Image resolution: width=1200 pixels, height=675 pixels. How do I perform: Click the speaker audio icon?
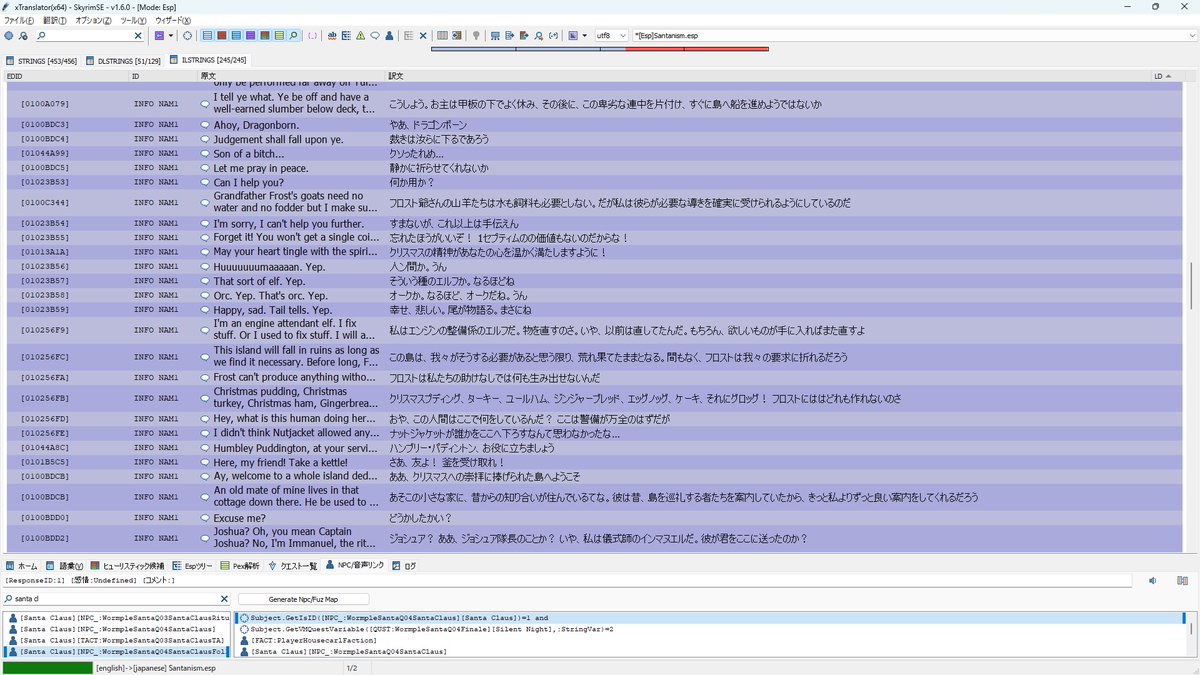pyautogui.click(x=1152, y=581)
